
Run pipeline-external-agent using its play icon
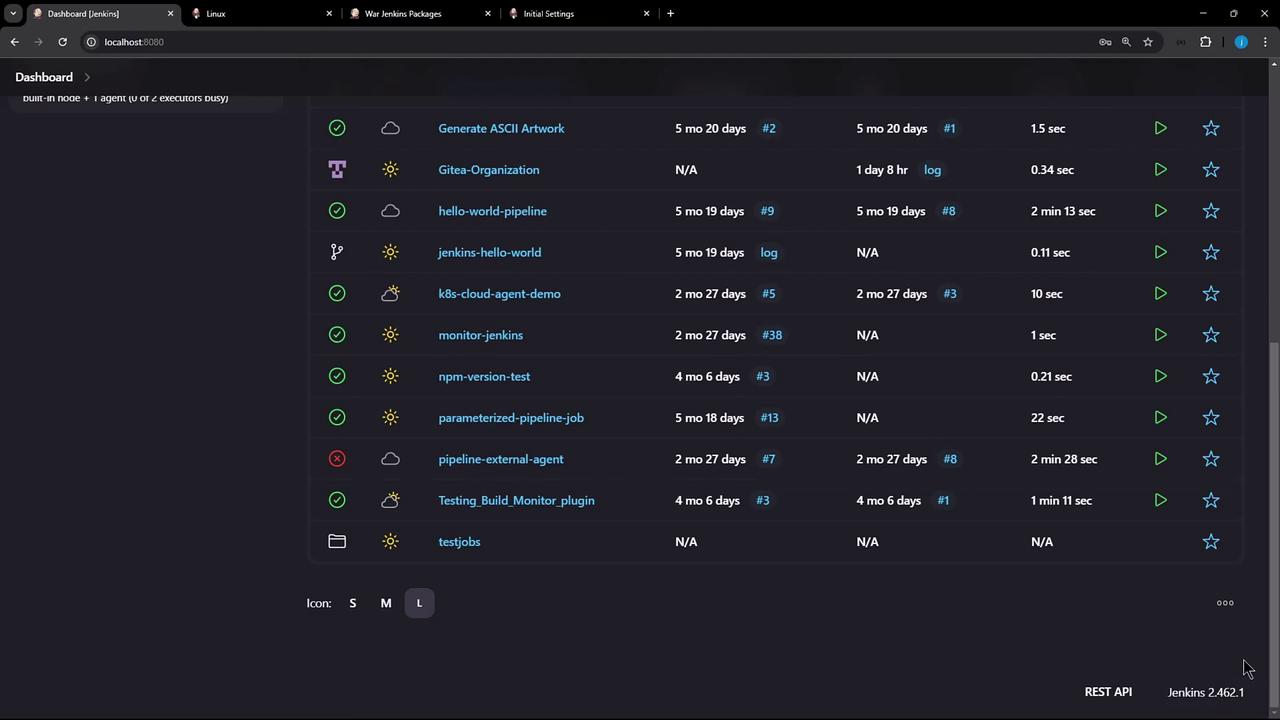1160,459
